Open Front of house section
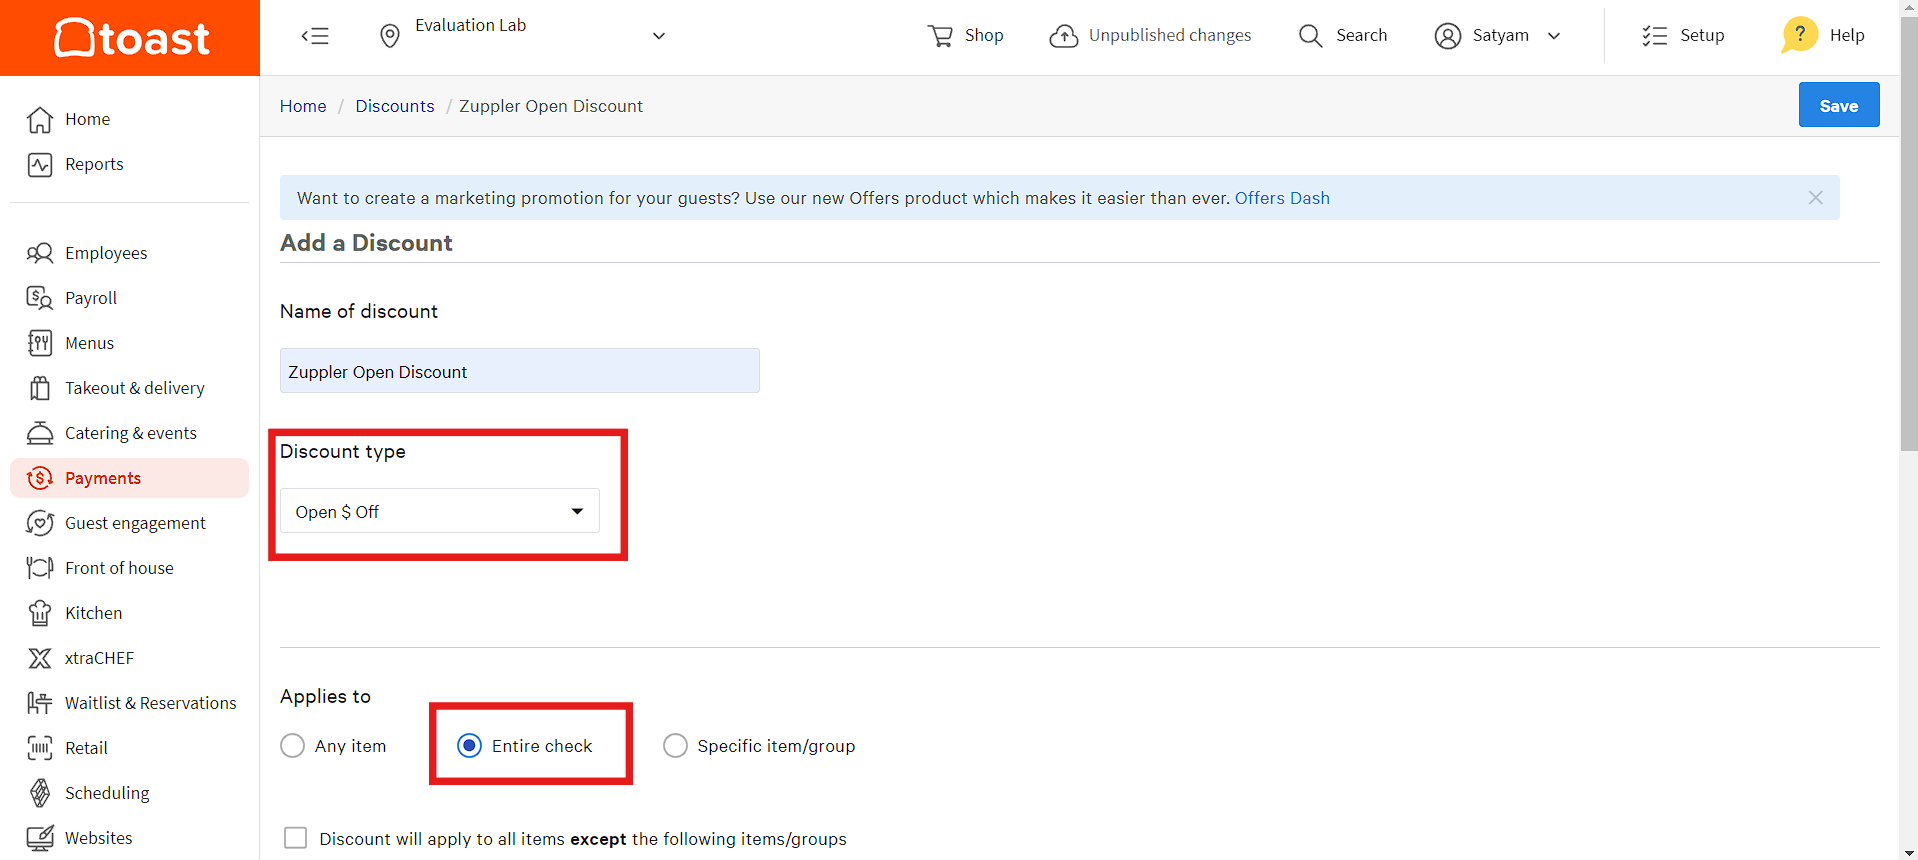This screenshot has height=860, width=1918. pyautogui.click(x=119, y=568)
